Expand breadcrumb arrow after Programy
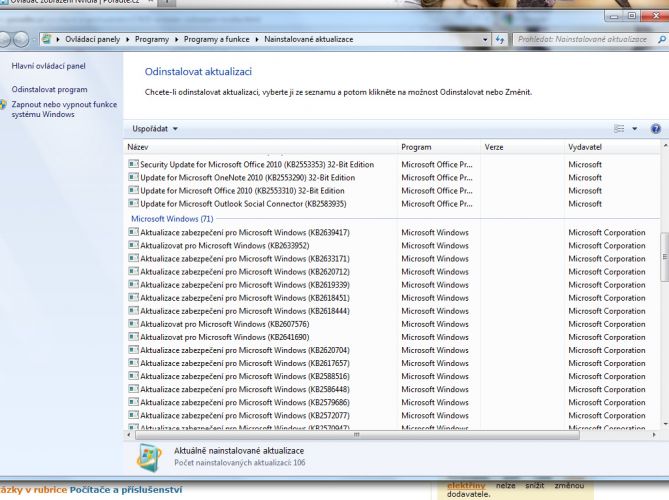669x500 pixels. pyautogui.click(x=177, y=39)
